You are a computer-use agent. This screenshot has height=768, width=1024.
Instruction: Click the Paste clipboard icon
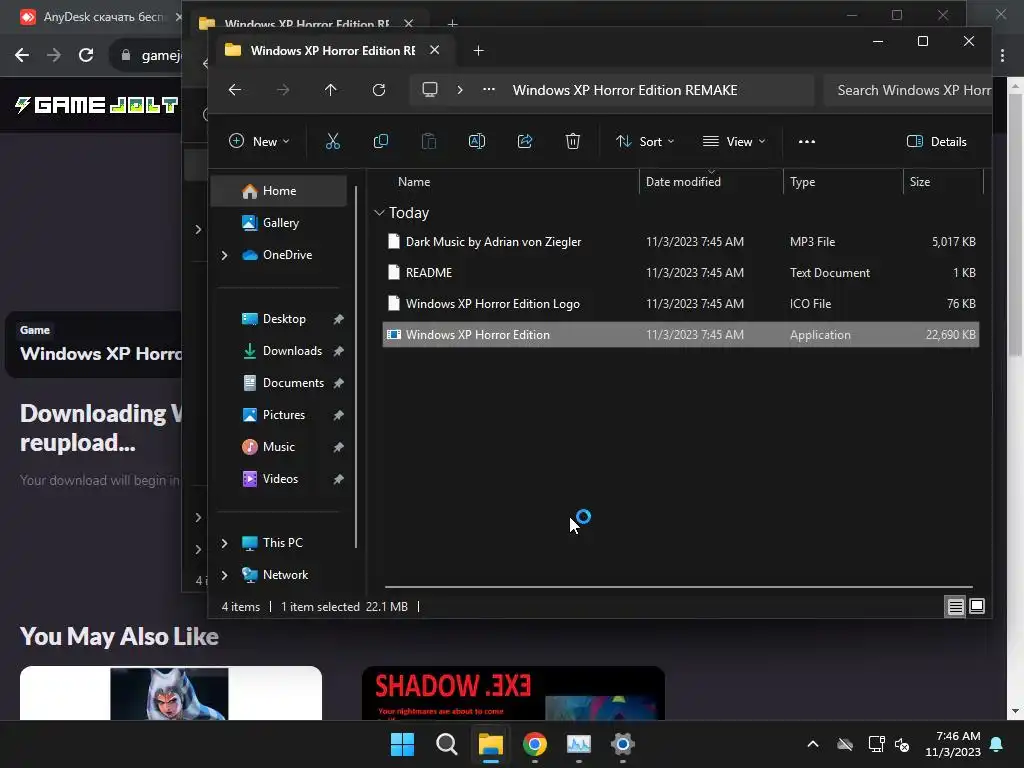pos(428,141)
